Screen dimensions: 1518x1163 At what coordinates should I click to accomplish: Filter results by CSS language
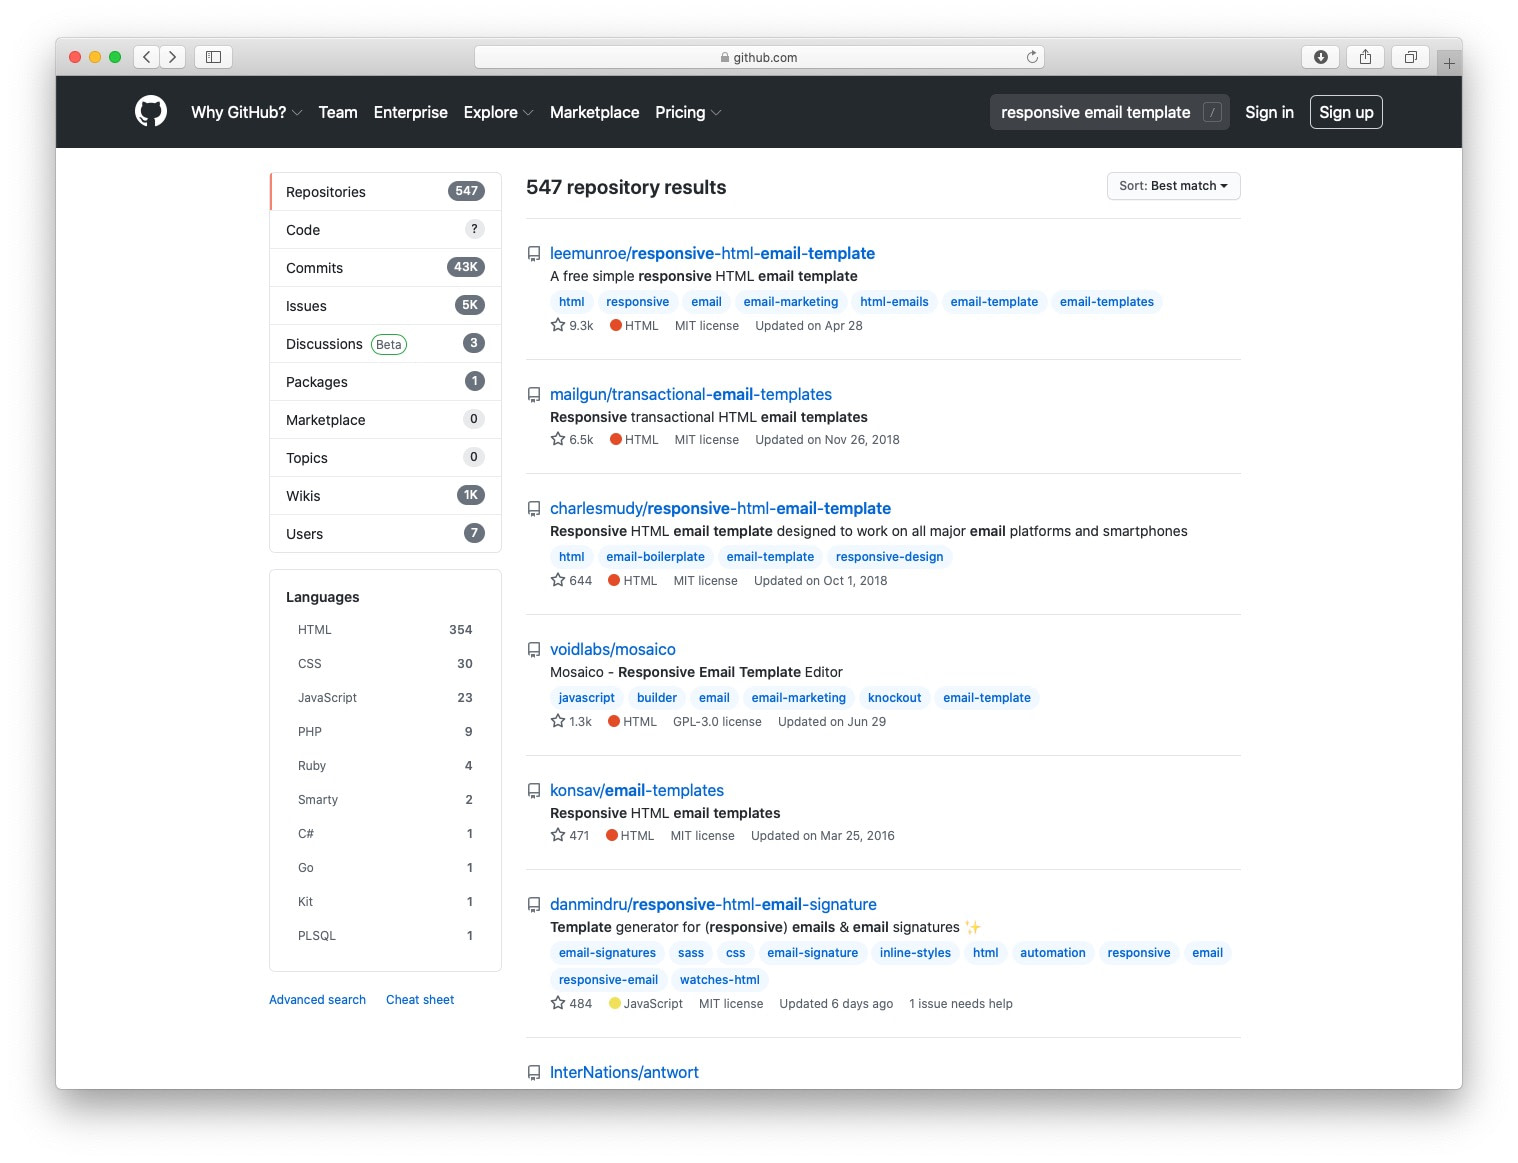[385, 664]
